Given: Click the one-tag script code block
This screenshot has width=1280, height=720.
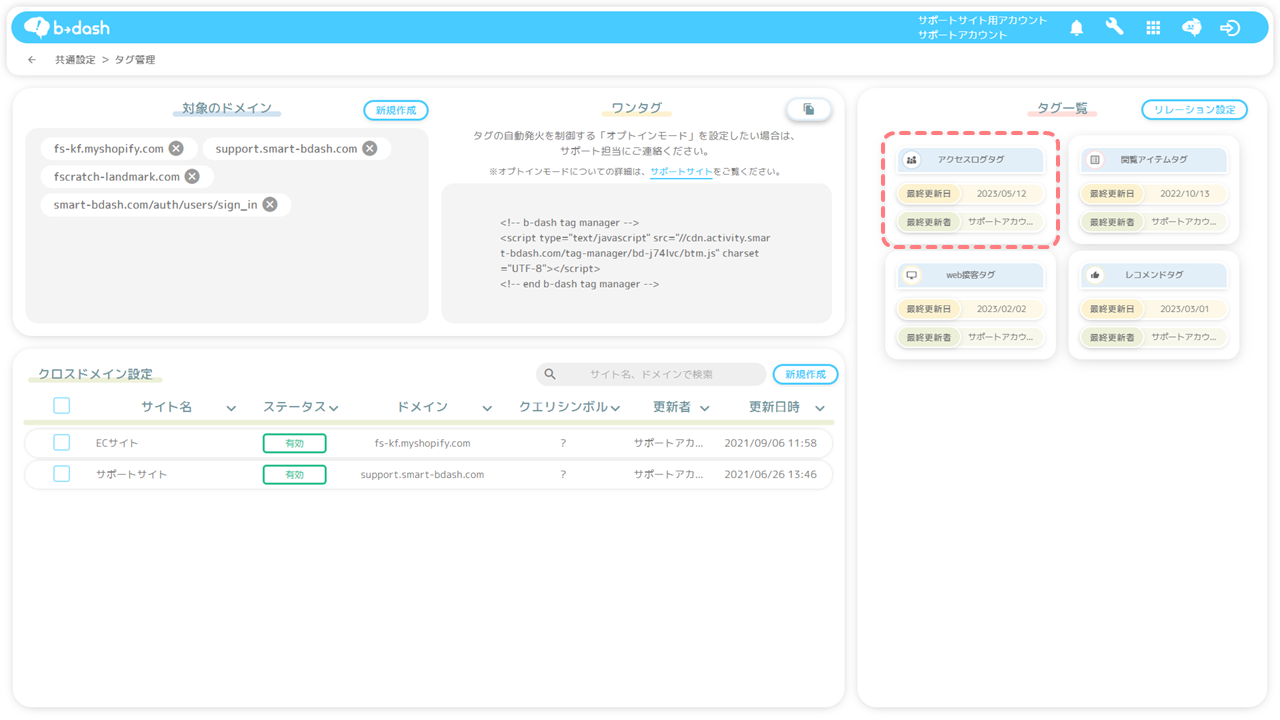Looking at the screenshot, I should [636, 253].
